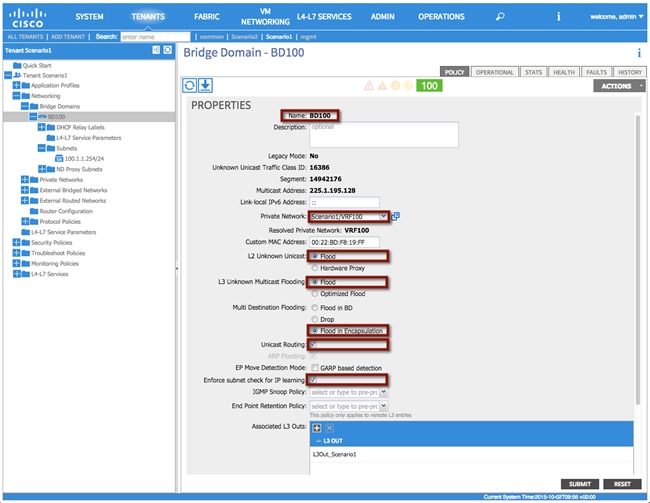Open the health score 100 badge
The image size is (650, 503).
point(429,86)
